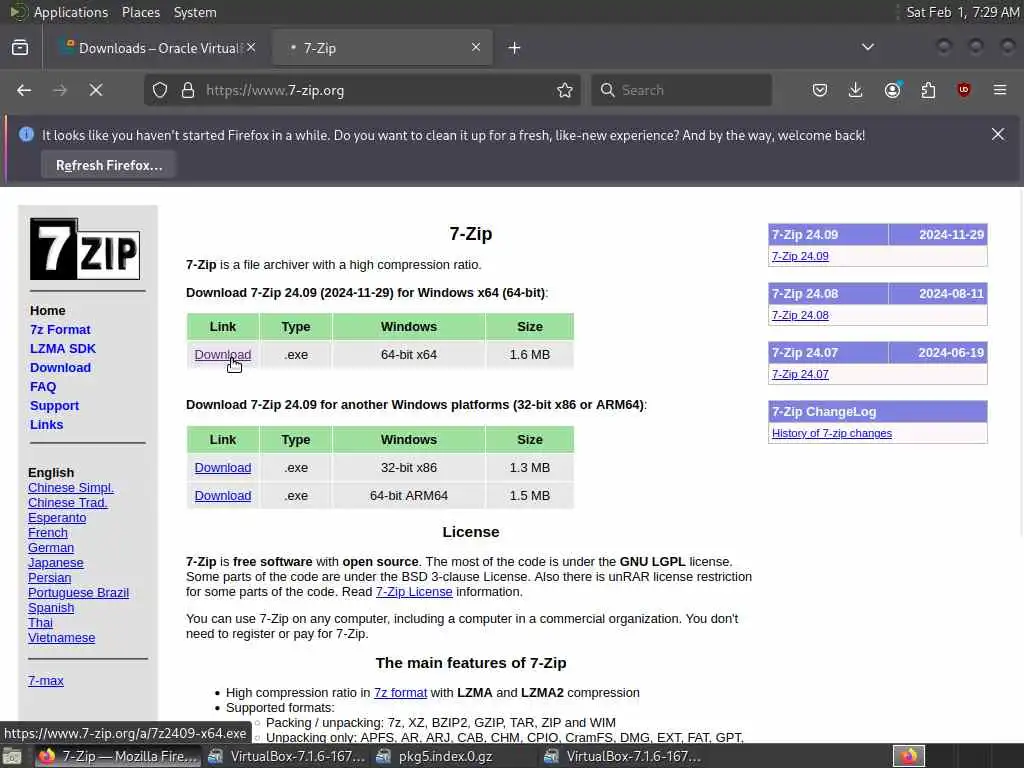
Task: Open the tracking protection shield icon
Action: pos(160,90)
